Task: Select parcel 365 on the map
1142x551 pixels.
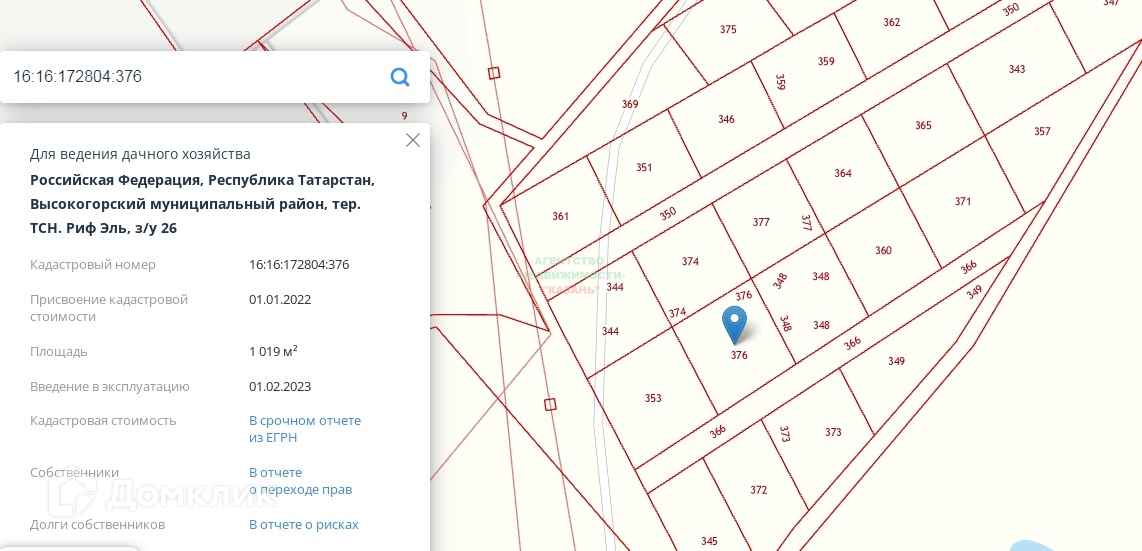Action: point(923,125)
